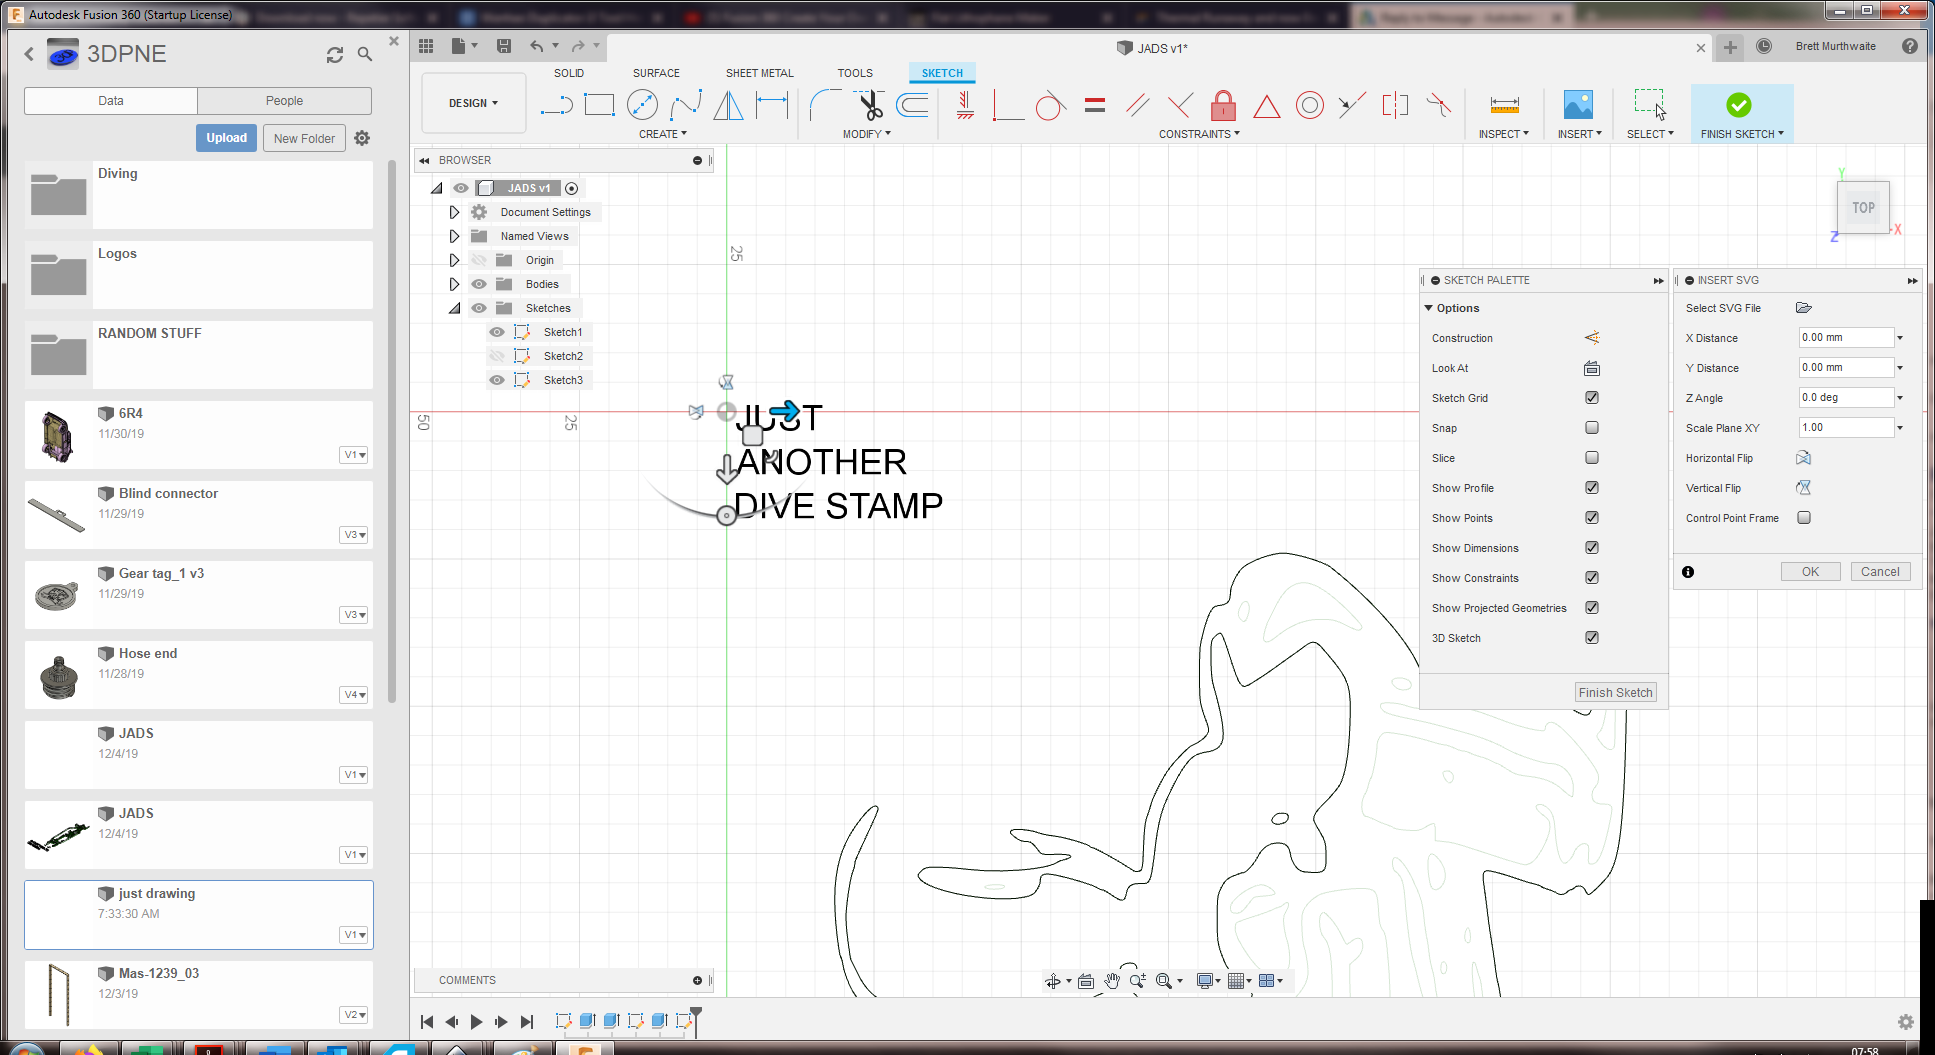Switch to the SHEET METAL tab
This screenshot has width=1935, height=1055.
coord(760,73)
